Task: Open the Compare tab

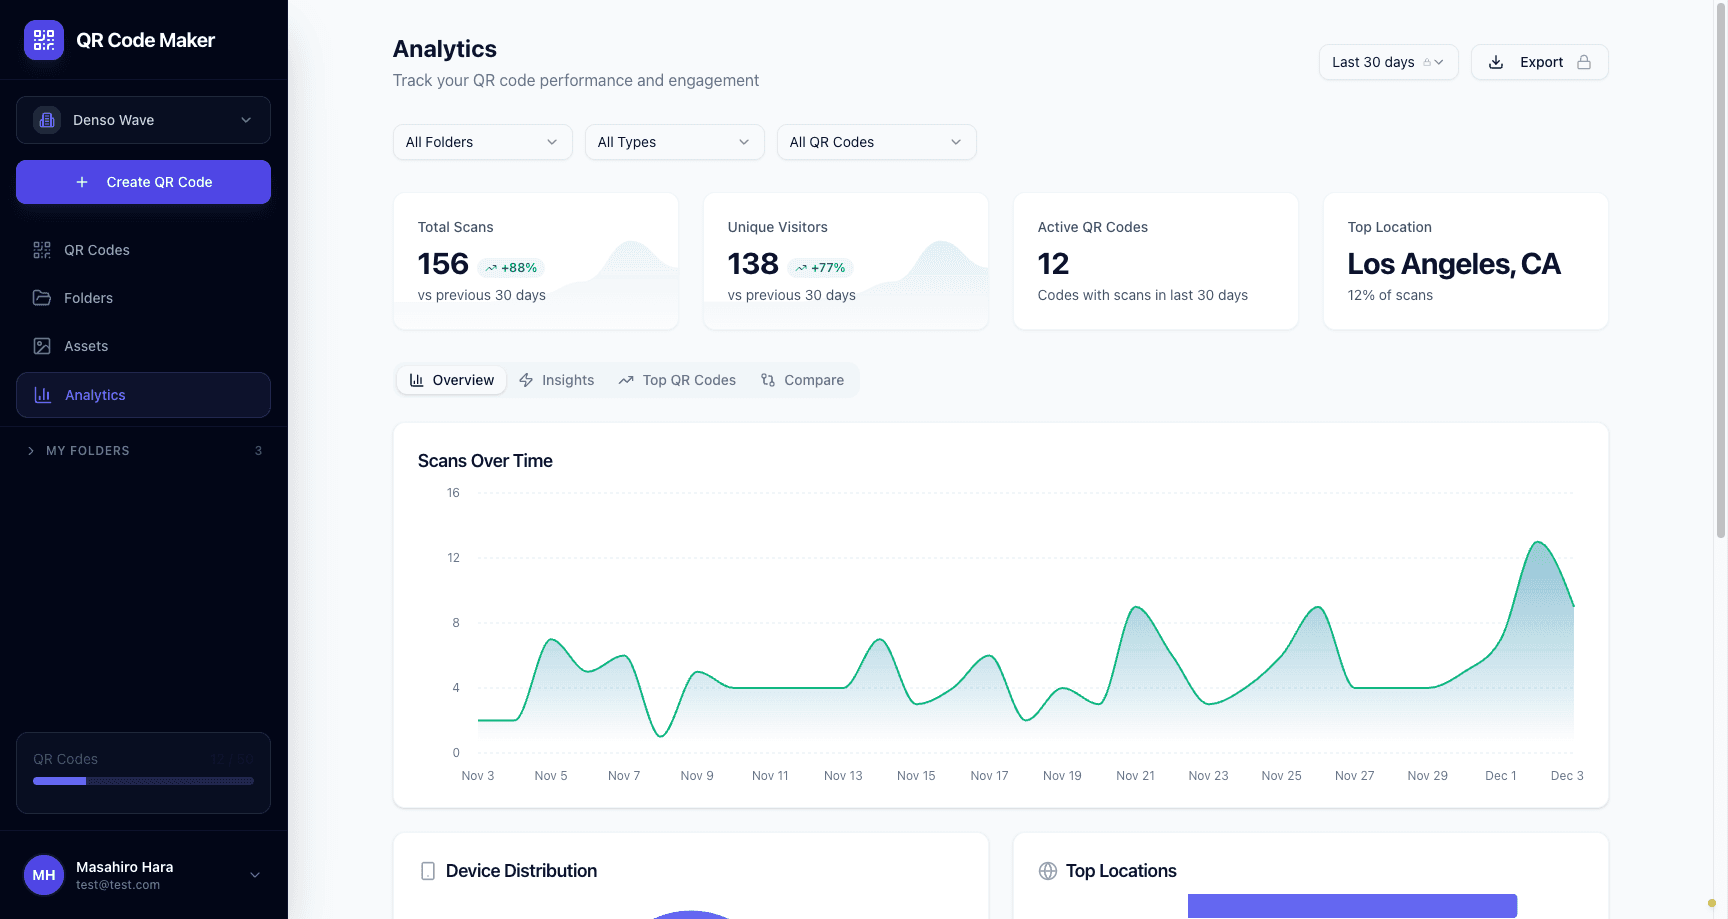Action: (x=804, y=380)
